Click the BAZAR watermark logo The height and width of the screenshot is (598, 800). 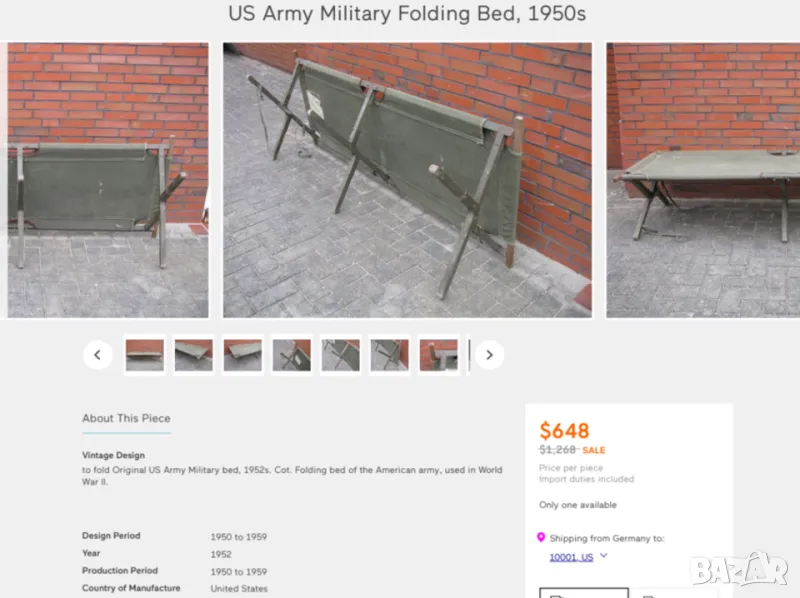739,570
